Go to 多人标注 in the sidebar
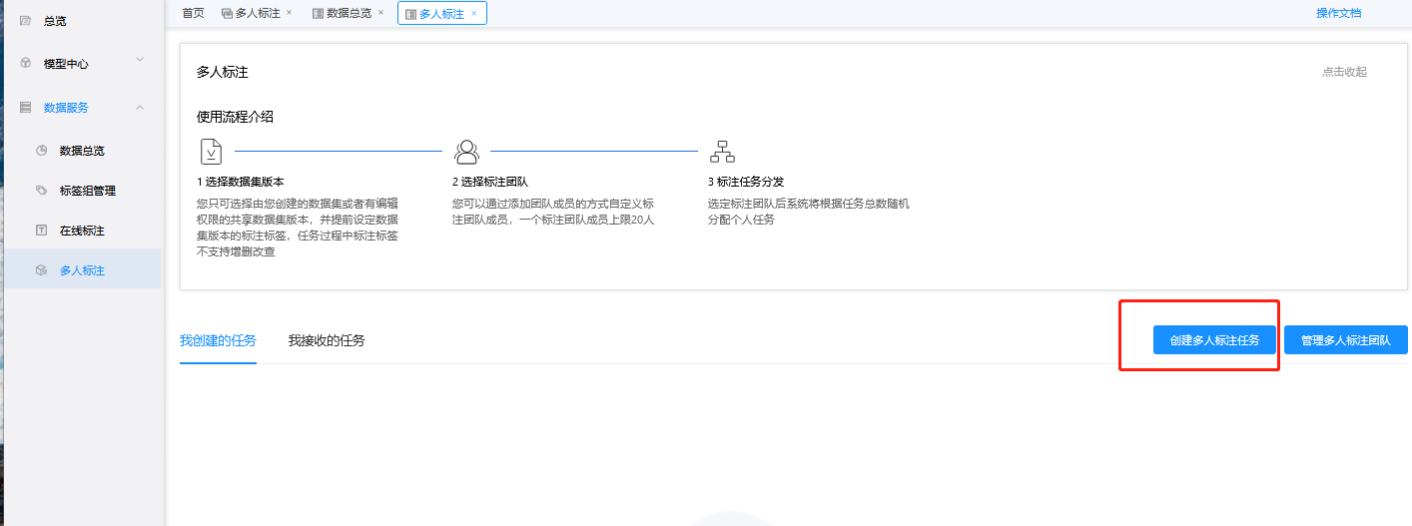The width and height of the screenshot is (1412, 526). pos(82,270)
